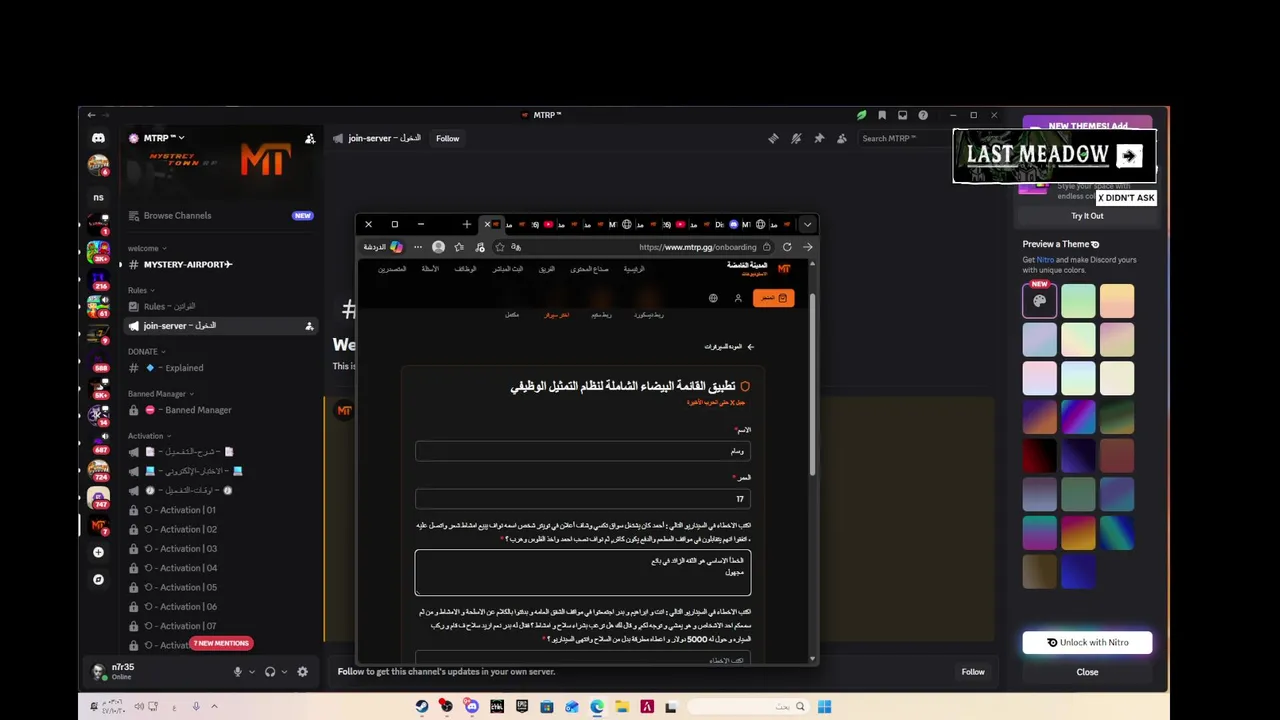Open the Discord inbox icon
Screen dimensions: 1280x720
click(x=902, y=115)
